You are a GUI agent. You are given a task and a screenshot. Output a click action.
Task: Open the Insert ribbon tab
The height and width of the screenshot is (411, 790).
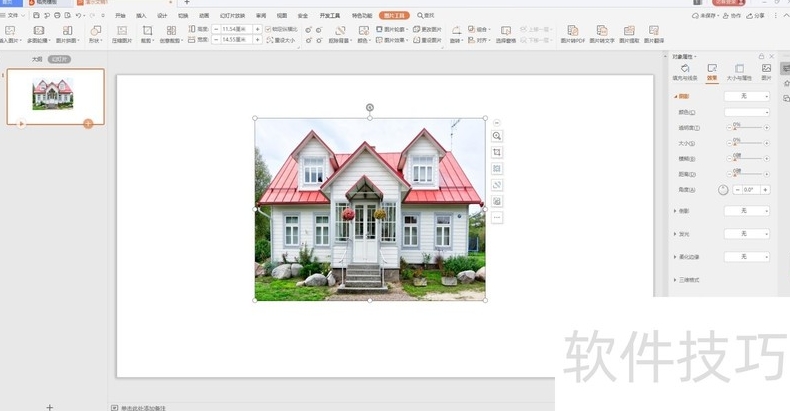point(141,16)
